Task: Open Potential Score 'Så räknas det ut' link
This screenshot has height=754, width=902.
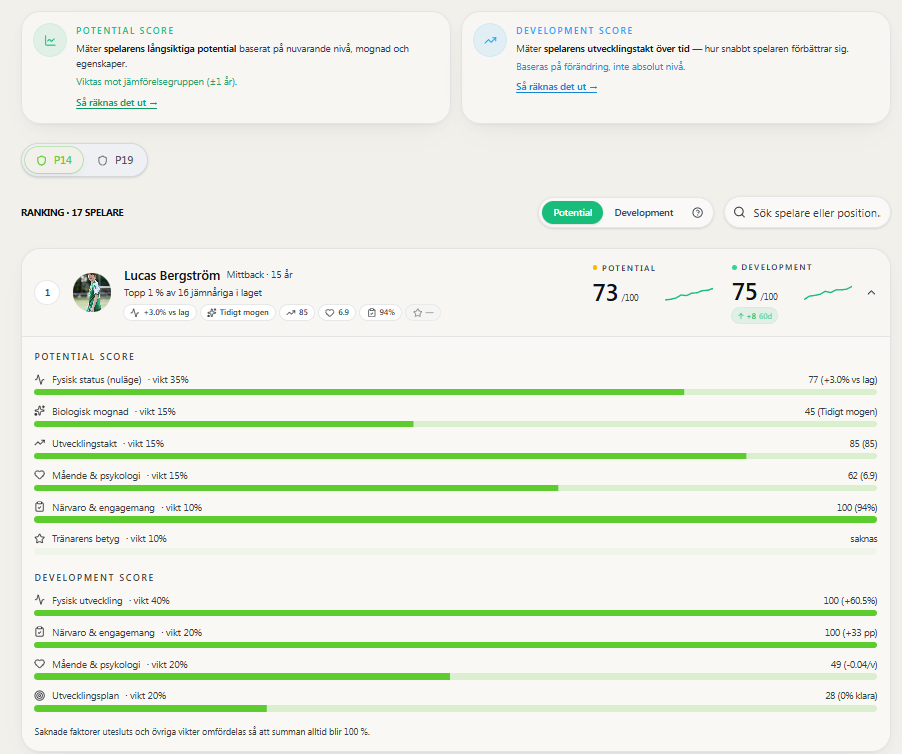Action: [x=116, y=103]
